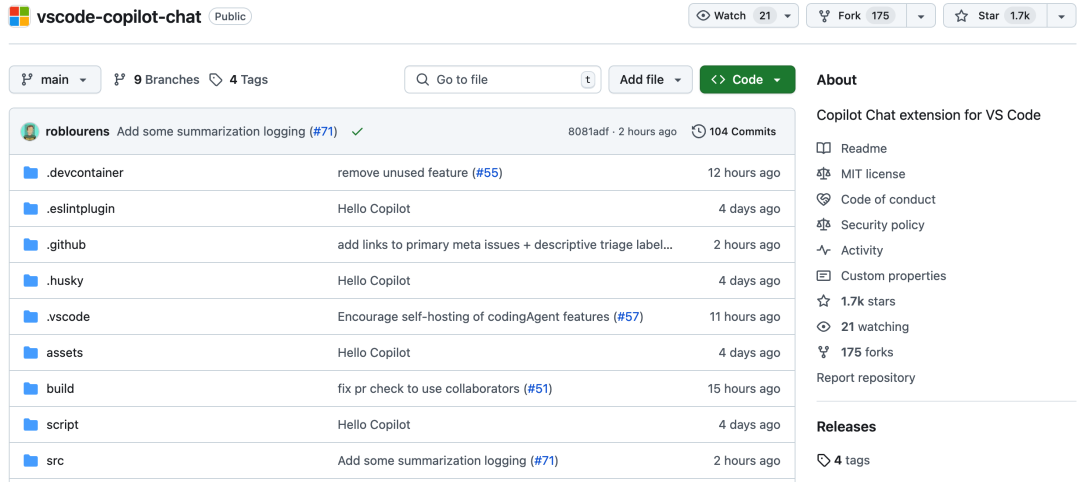
Task: Open pull request #71 link
Action: point(323,131)
